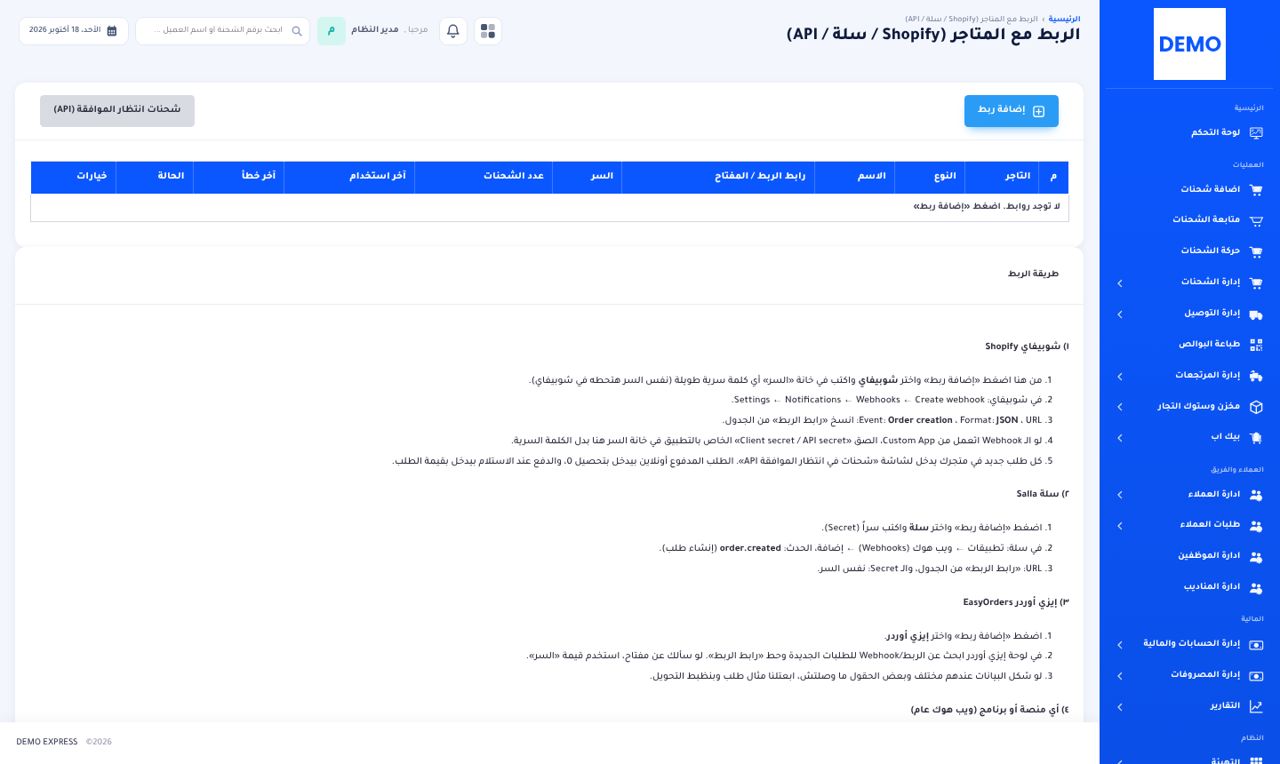Open متابعة الشحنات menu item
Screen dimensions: 1280x764
(x=1190, y=220)
